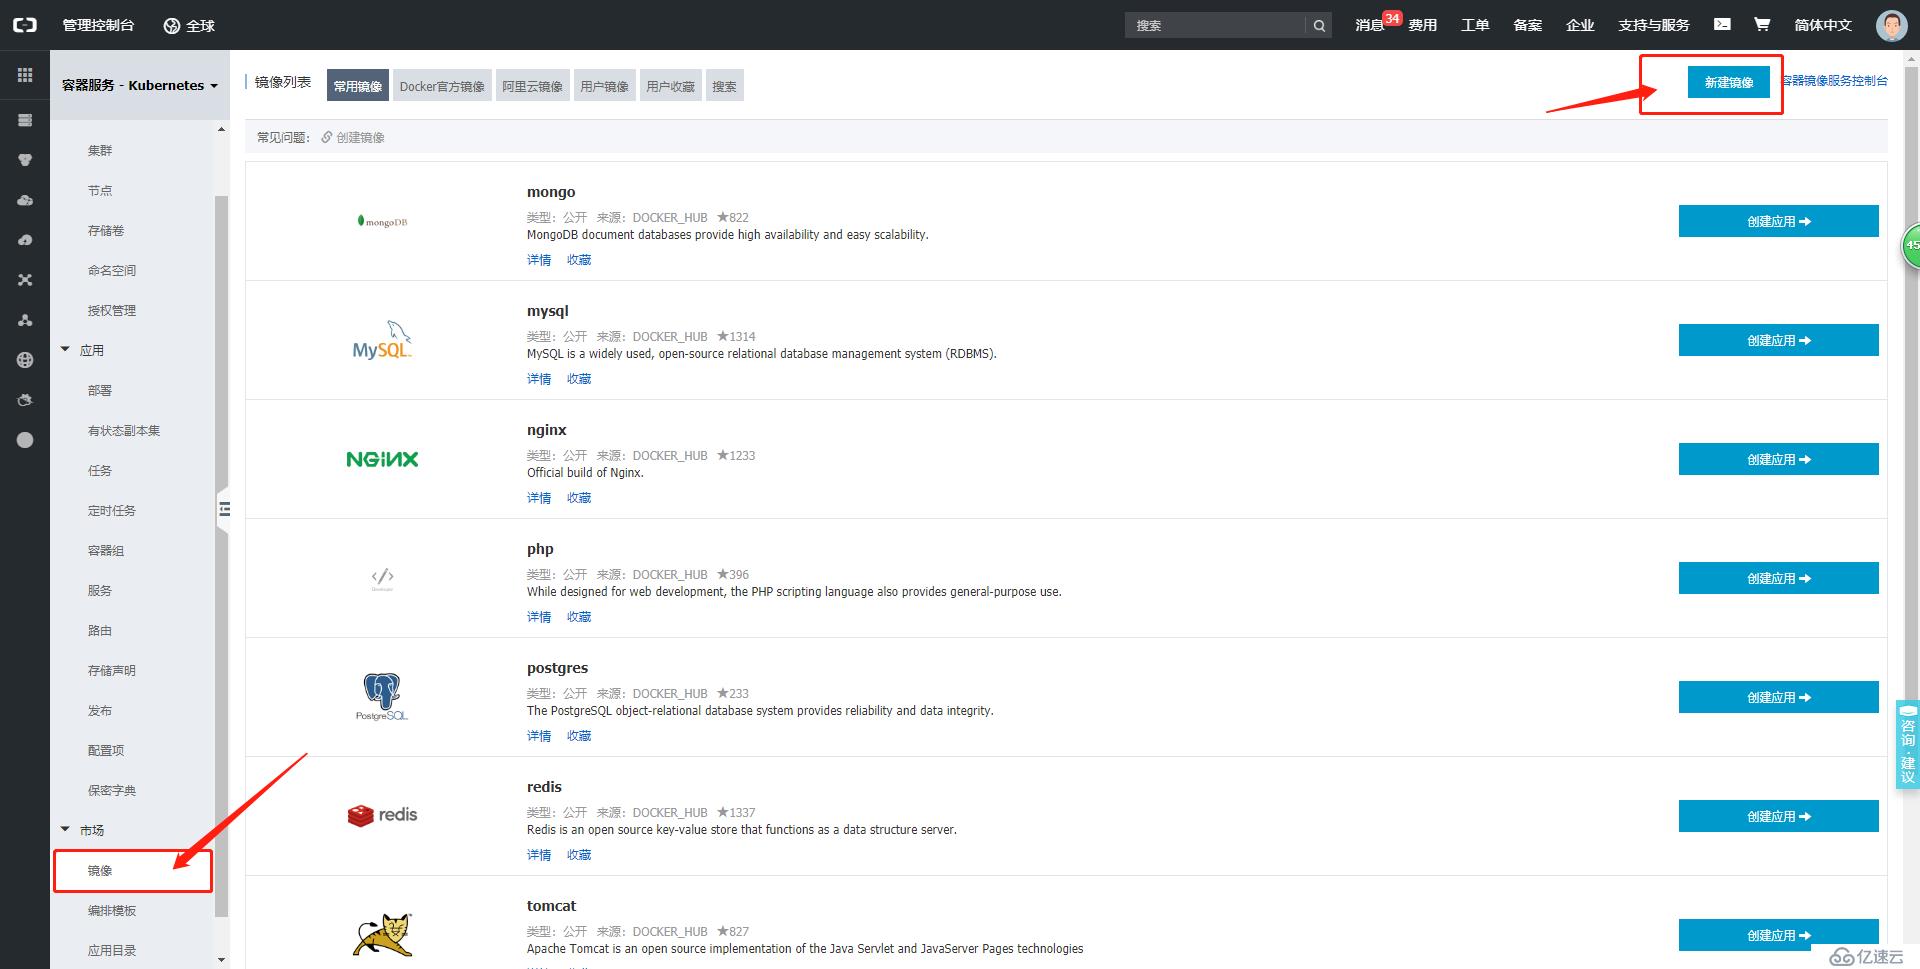This screenshot has width=1920, height=969.
Task: Open 节点 in the sidebar
Action: [x=100, y=190]
